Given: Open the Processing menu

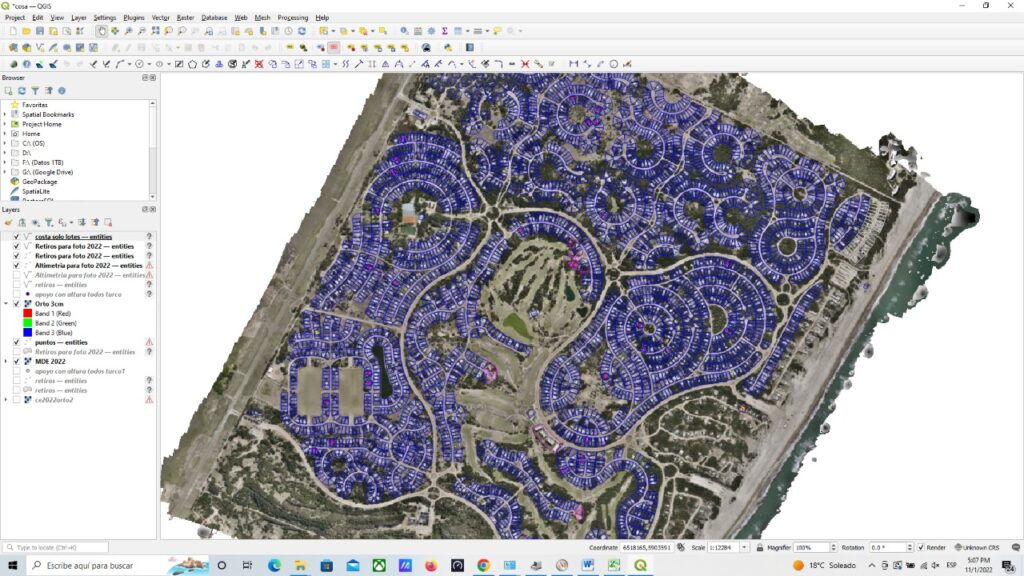Looking at the screenshot, I should 293,18.
